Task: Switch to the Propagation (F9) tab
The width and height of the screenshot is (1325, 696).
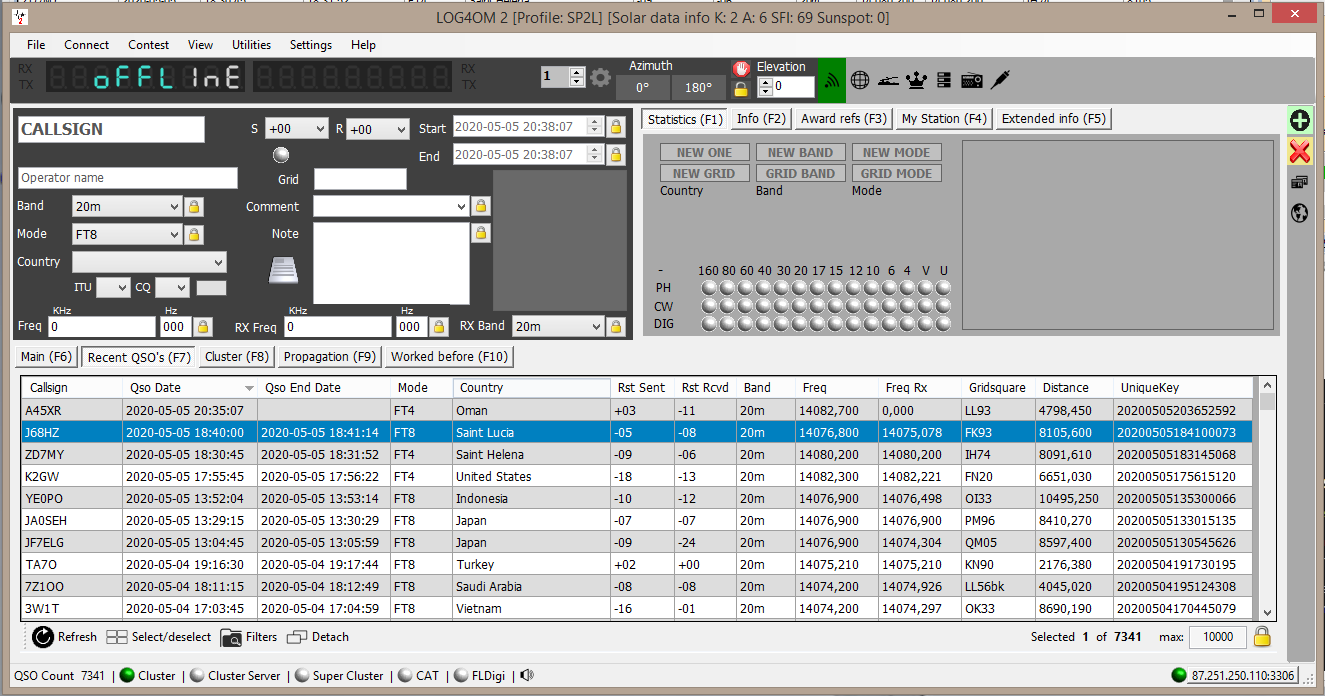Action: click(329, 357)
